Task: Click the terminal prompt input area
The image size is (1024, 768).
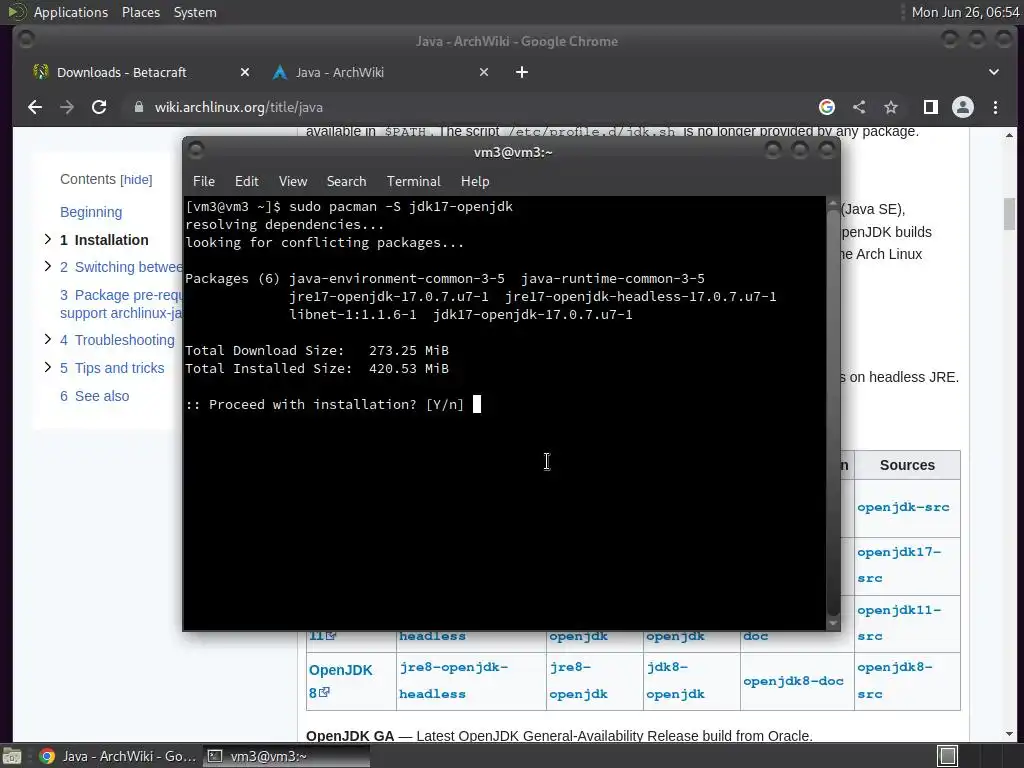Action: [477, 405]
